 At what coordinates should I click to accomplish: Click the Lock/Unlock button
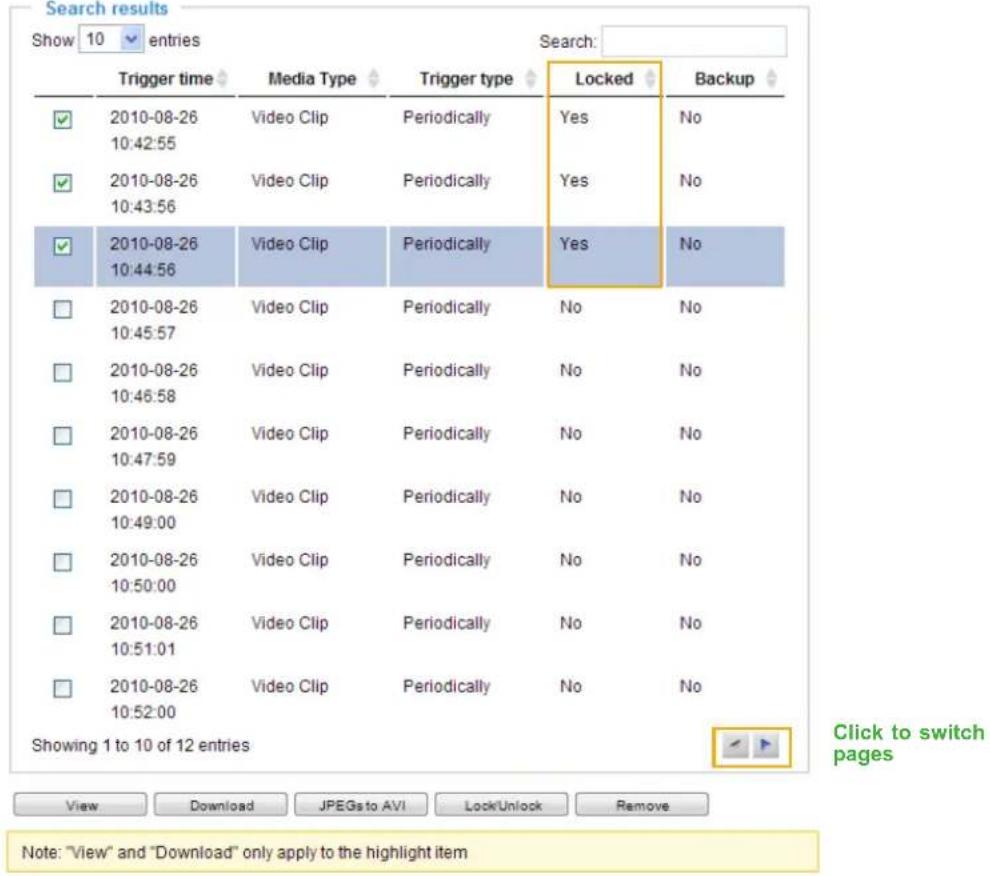tap(502, 805)
